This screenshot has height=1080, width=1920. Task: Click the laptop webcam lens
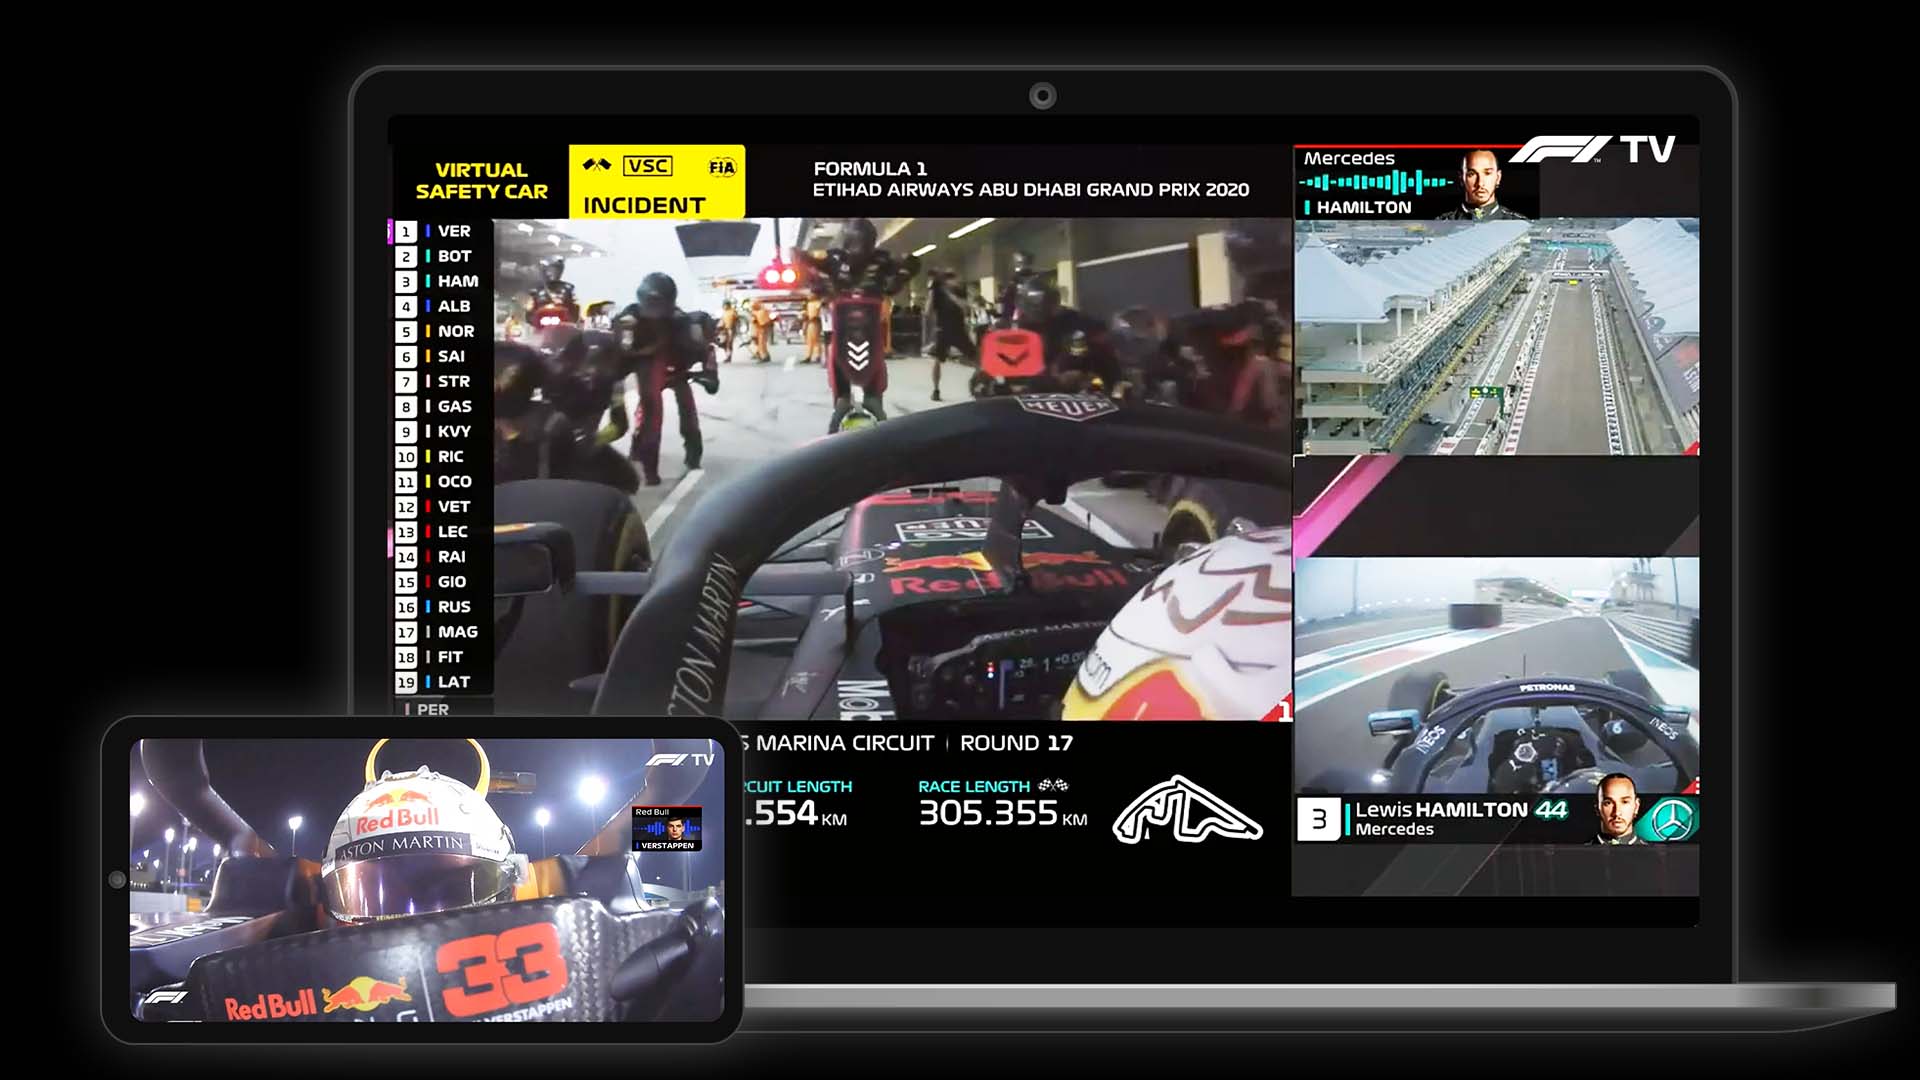pyautogui.click(x=1043, y=96)
